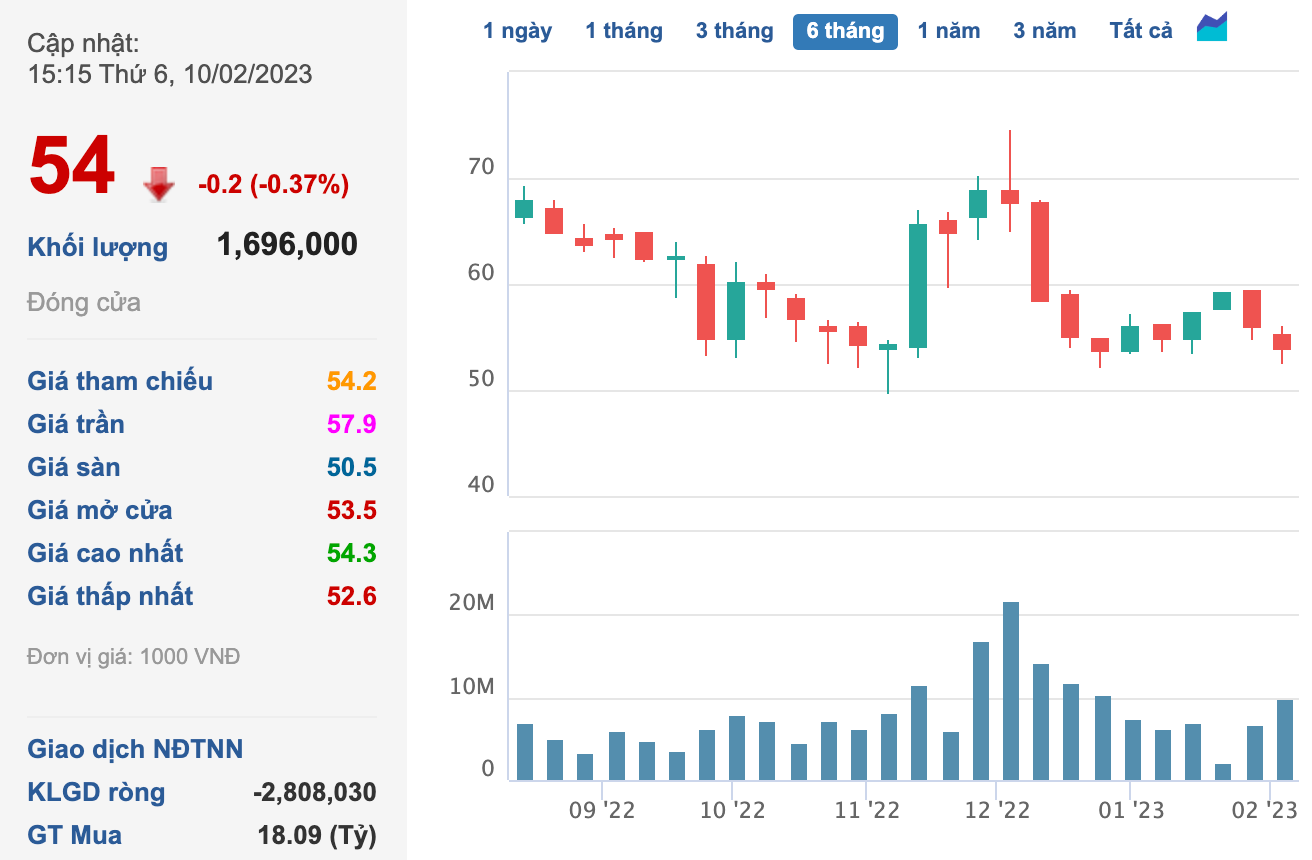Click the Giá mở cửa label

(x=100, y=510)
